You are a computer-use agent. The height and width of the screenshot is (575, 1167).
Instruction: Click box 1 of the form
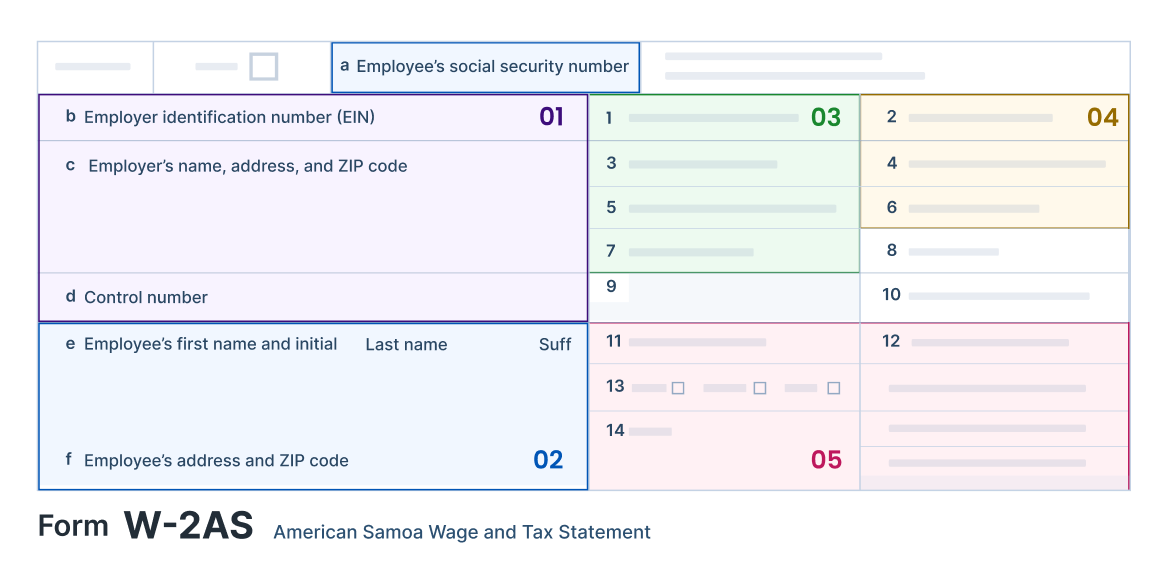coord(724,118)
